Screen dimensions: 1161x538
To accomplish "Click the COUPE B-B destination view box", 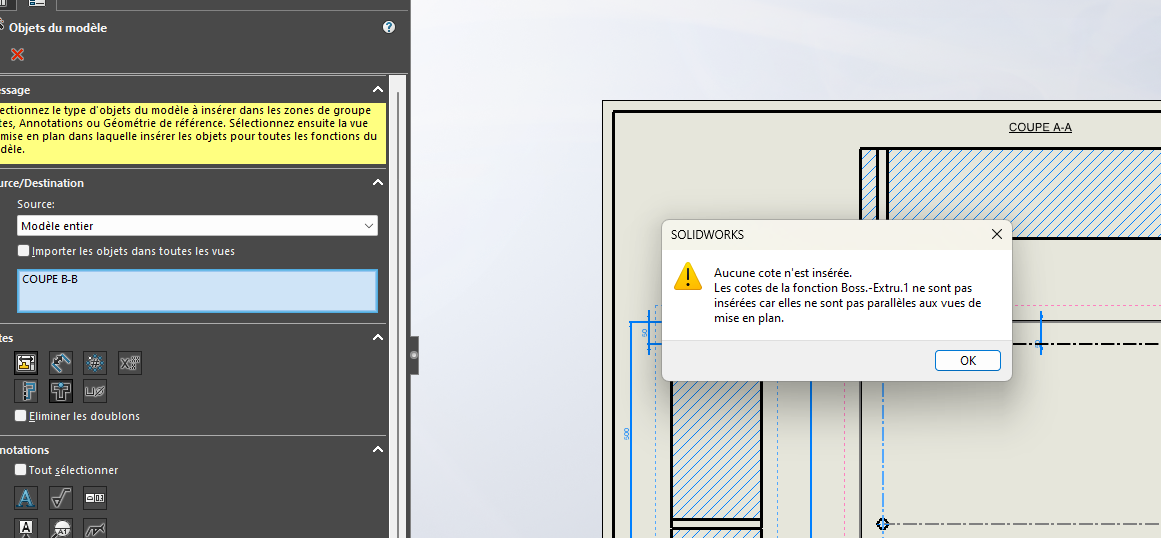I will coord(197,290).
